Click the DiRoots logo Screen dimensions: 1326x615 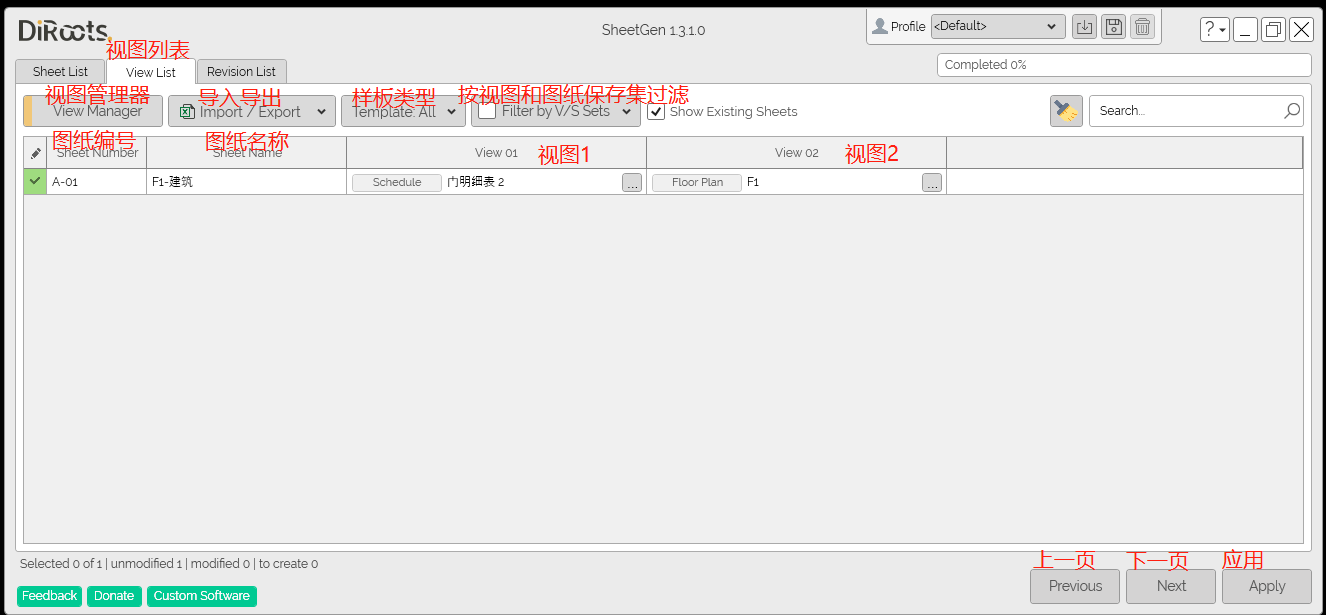[63, 31]
